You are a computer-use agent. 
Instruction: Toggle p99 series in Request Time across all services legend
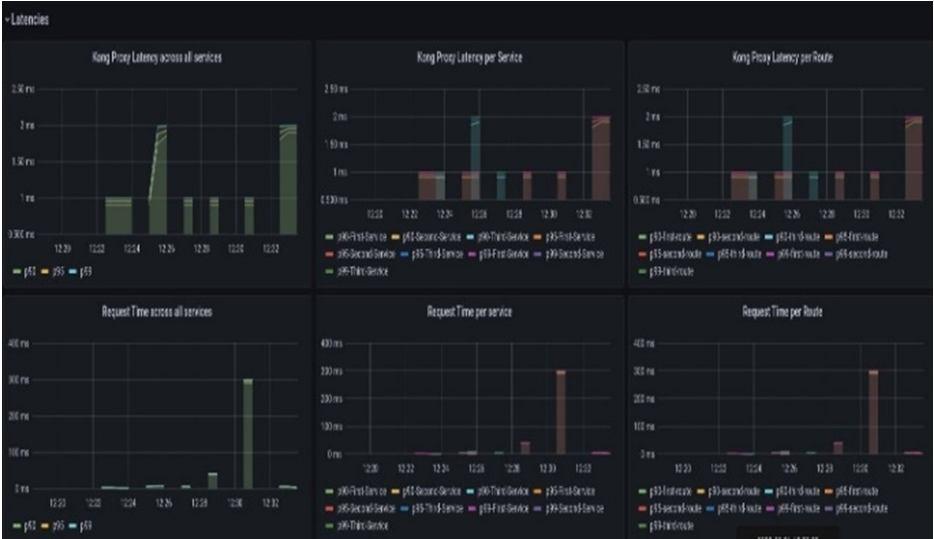(80, 526)
